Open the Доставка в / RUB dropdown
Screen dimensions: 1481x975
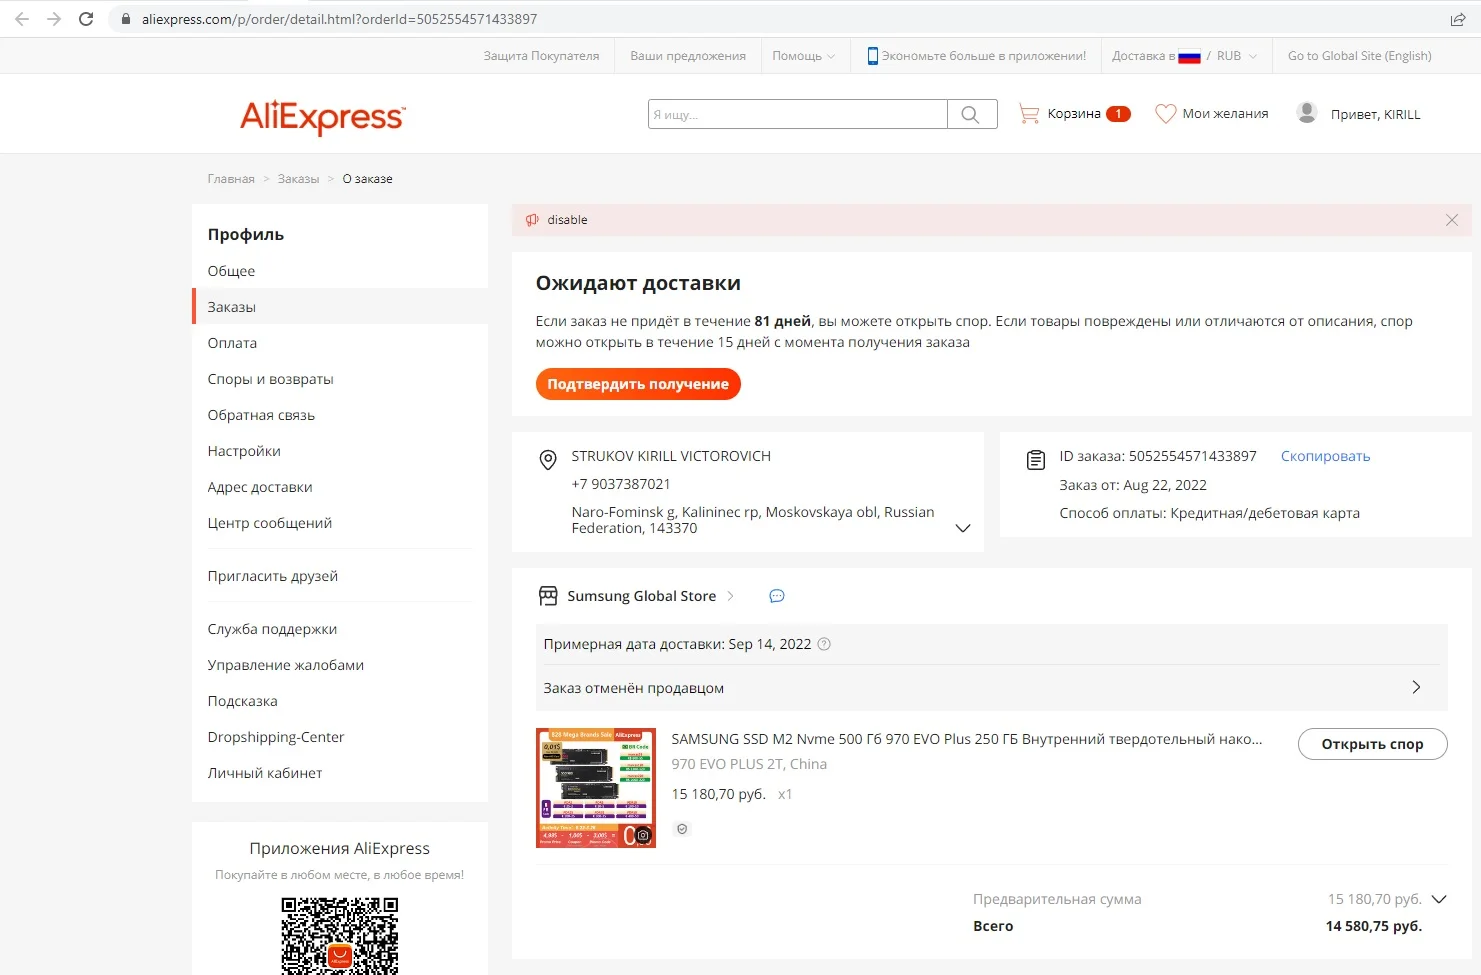point(1185,56)
